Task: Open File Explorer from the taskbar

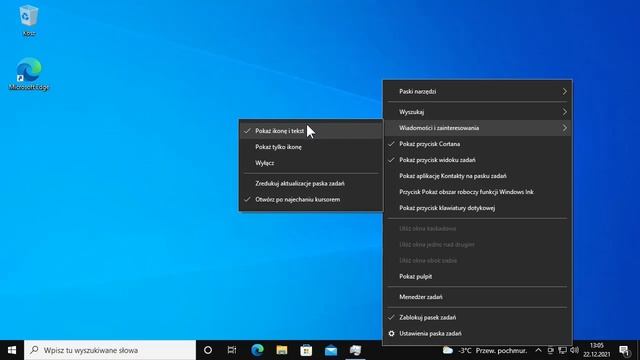Action: pyautogui.click(x=282, y=350)
